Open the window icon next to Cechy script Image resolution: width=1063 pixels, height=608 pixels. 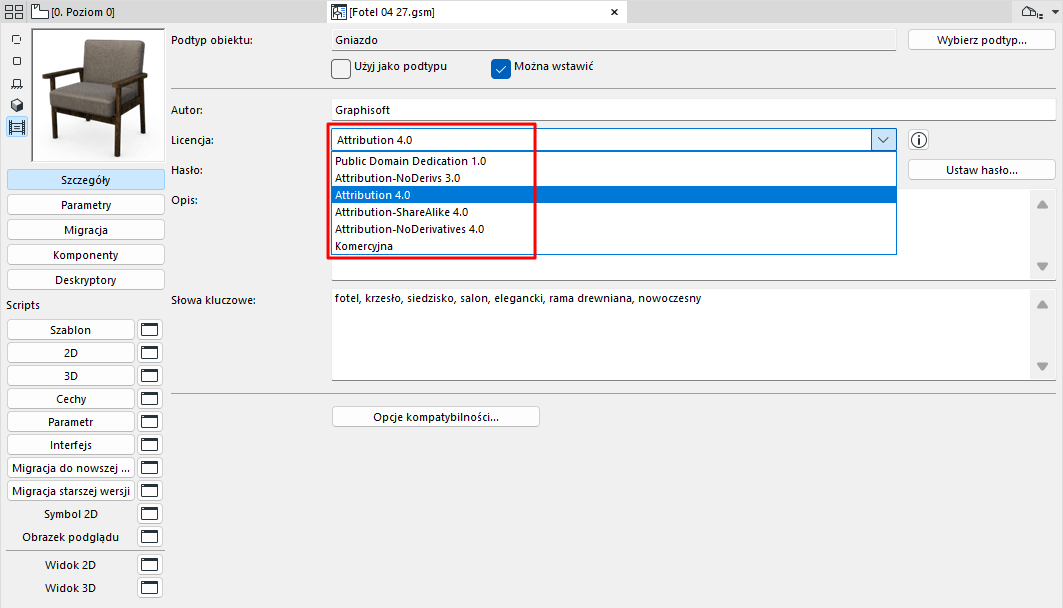tap(149, 399)
